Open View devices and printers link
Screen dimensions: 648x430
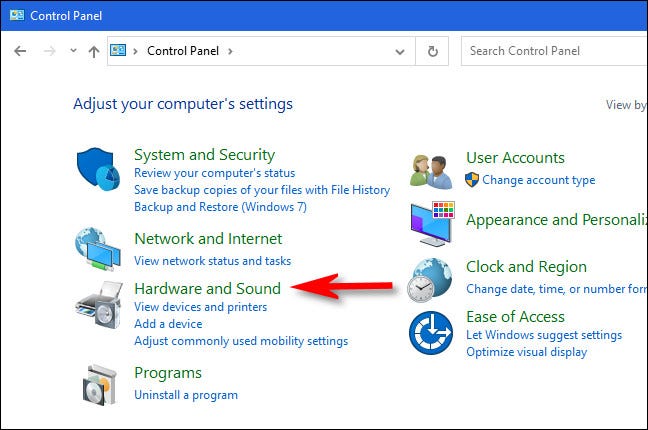[200, 307]
